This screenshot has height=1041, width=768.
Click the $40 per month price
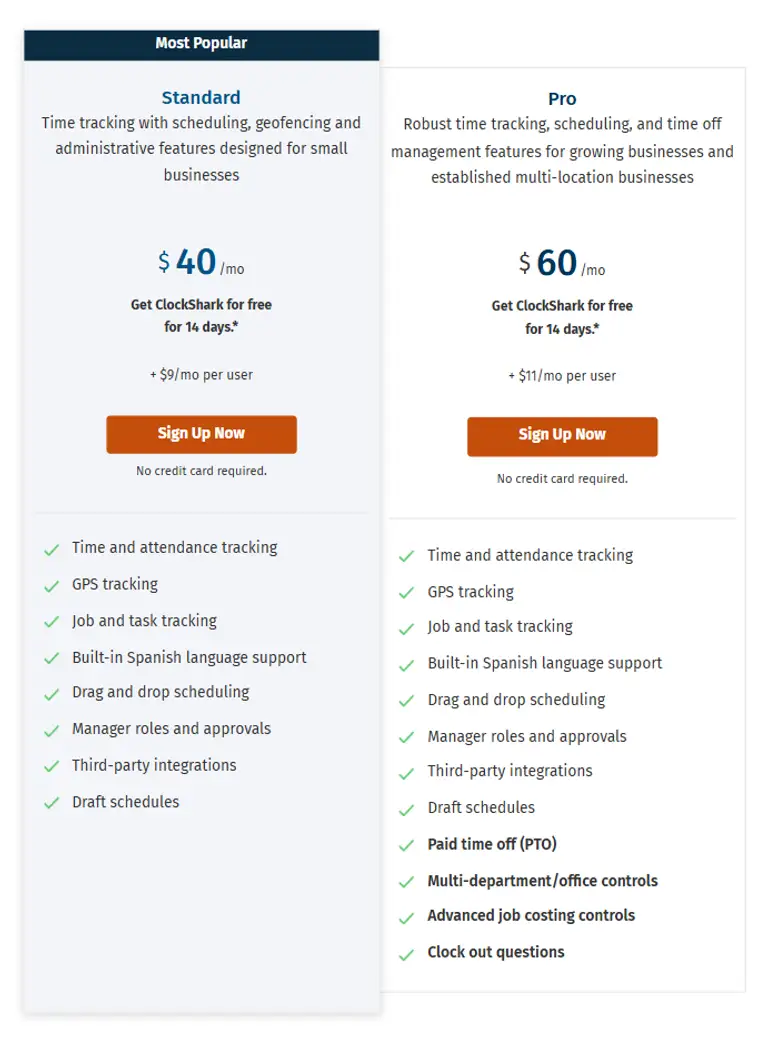[200, 263]
